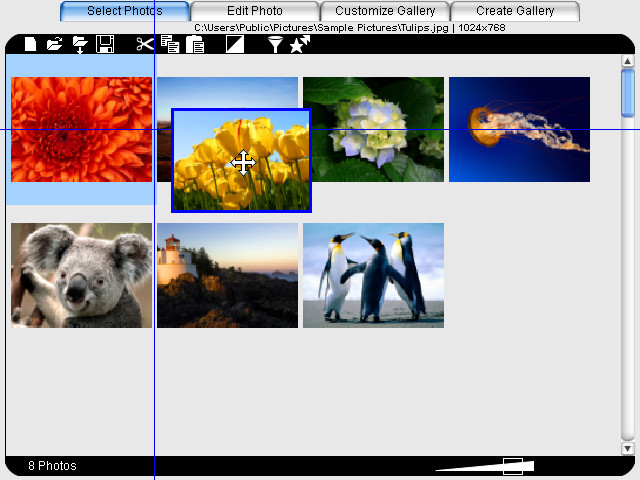Click the black and white diagonal icon

[235, 44]
